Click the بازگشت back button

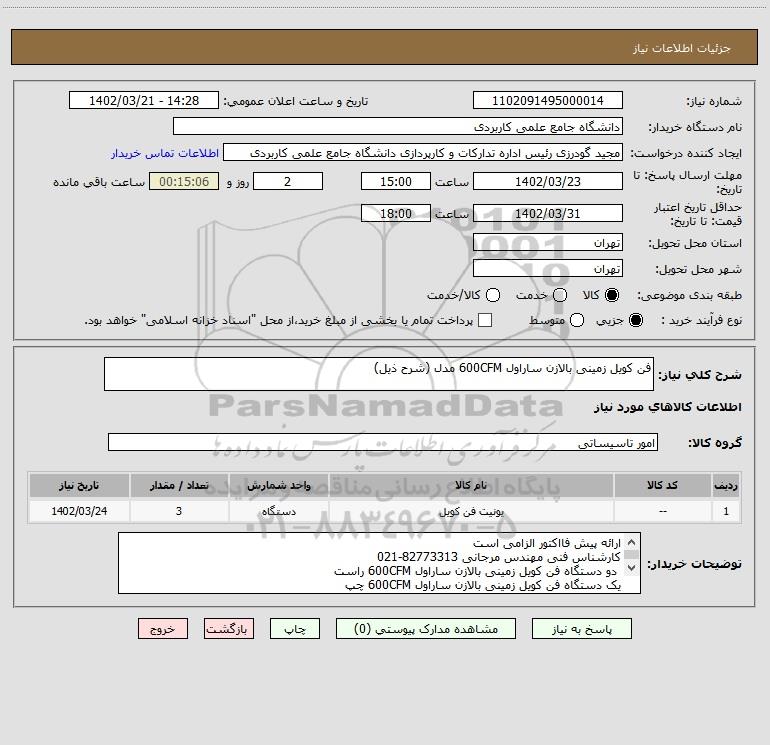[229, 629]
